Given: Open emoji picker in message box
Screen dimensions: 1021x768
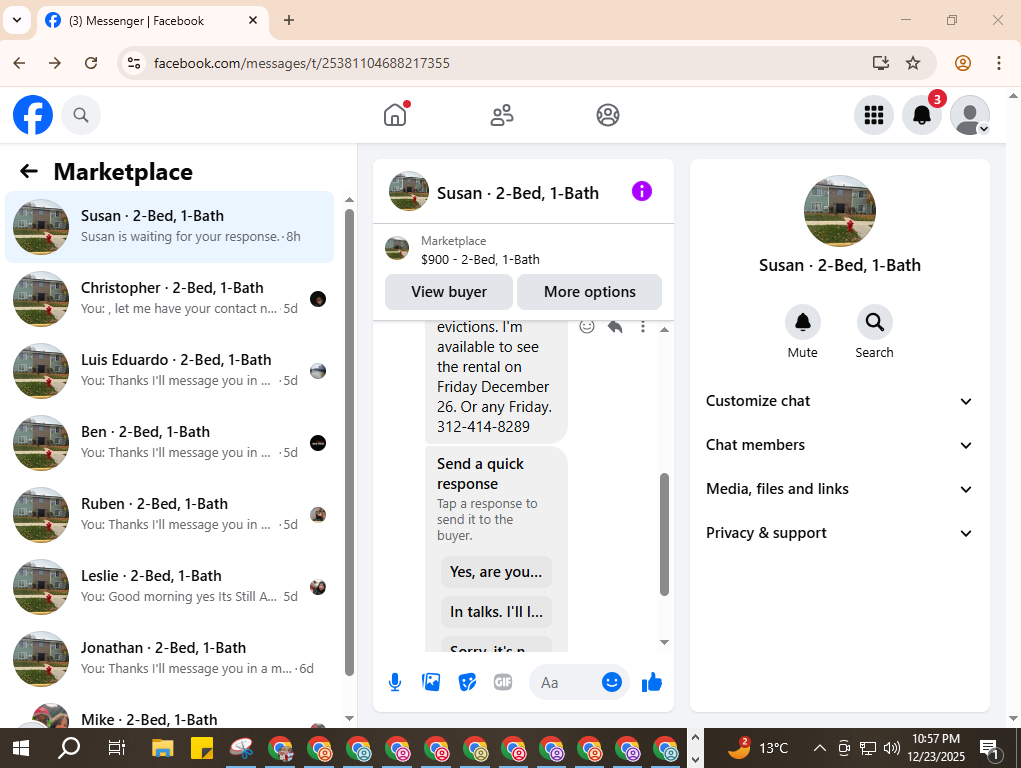Looking at the screenshot, I should [x=611, y=682].
